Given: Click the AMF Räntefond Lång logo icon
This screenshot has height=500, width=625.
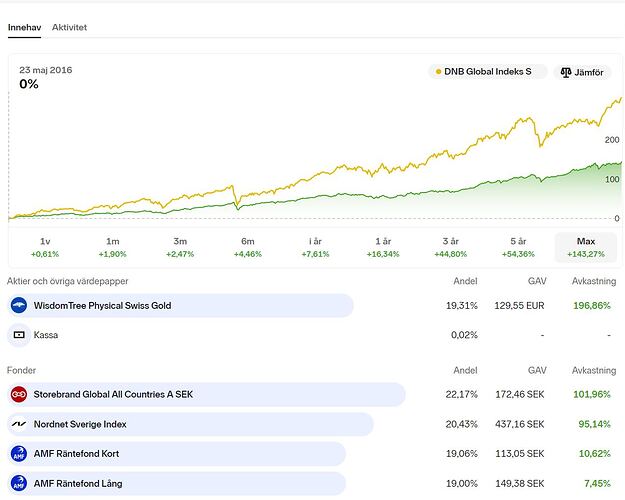Looking at the screenshot, I should (19, 484).
